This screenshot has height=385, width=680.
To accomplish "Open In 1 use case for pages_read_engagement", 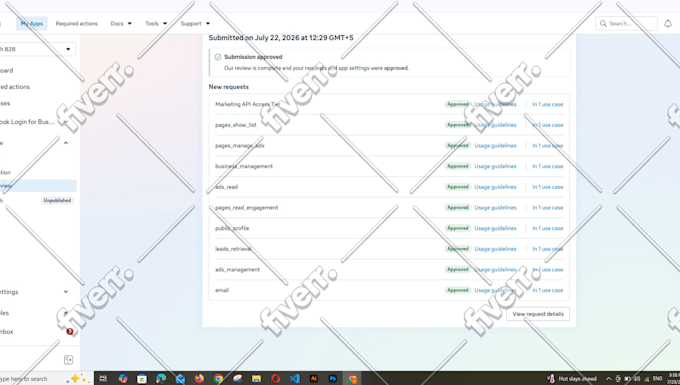I will (x=548, y=208).
